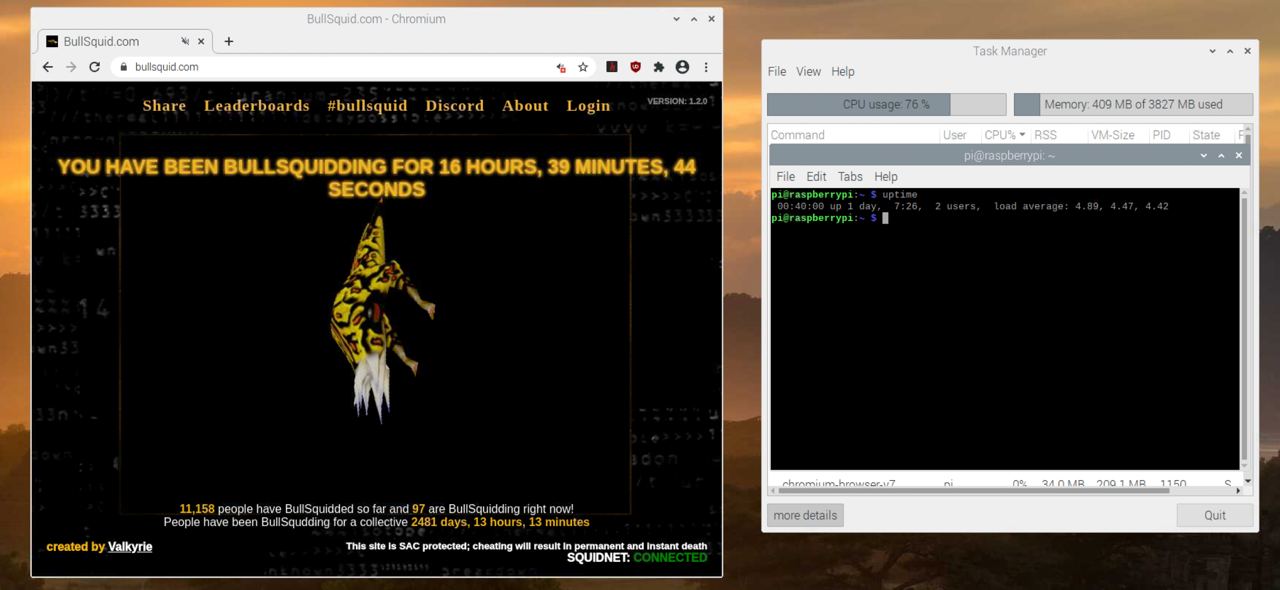
Task: Click the terminal vertical scrollbar
Action: tap(1244, 326)
